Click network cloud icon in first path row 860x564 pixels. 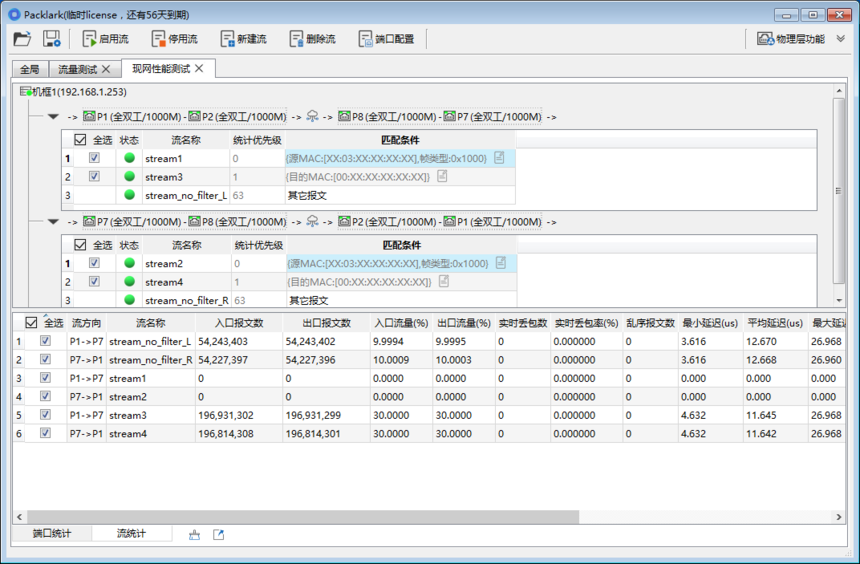[312, 116]
